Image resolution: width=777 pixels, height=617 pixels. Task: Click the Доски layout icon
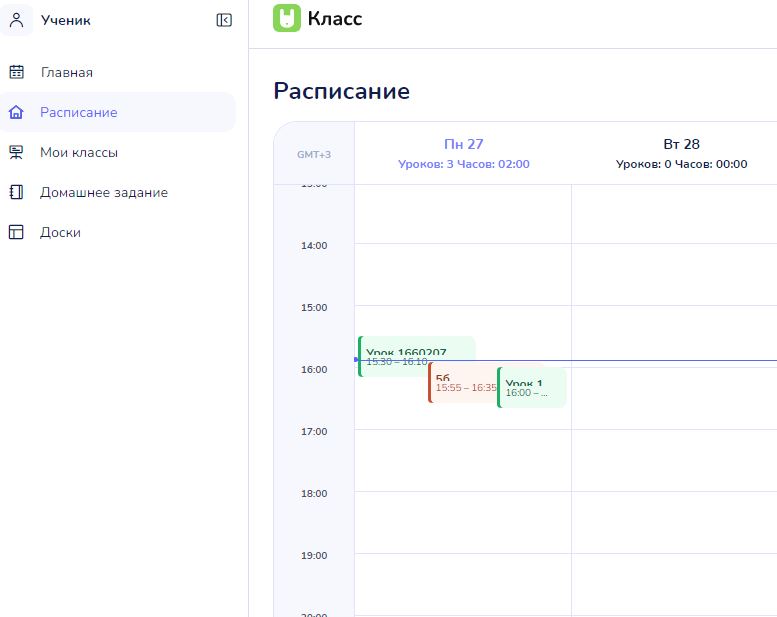(x=16, y=232)
